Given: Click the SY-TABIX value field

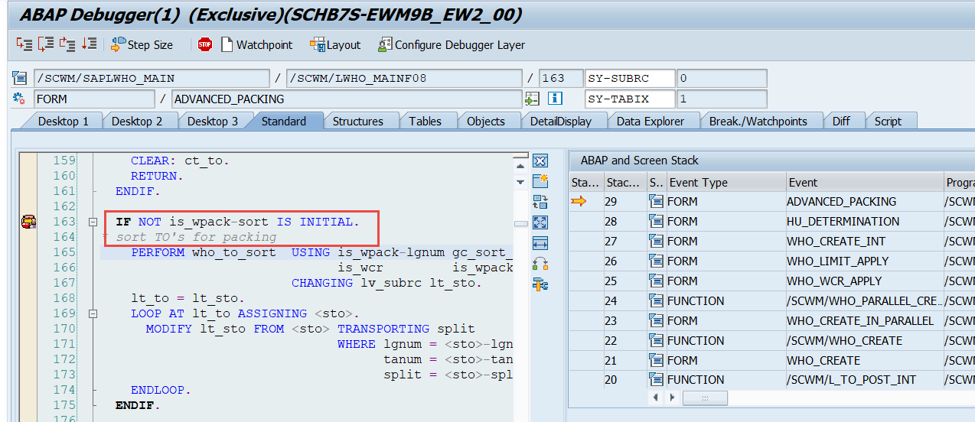Looking at the screenshot, I should [721, 99].
